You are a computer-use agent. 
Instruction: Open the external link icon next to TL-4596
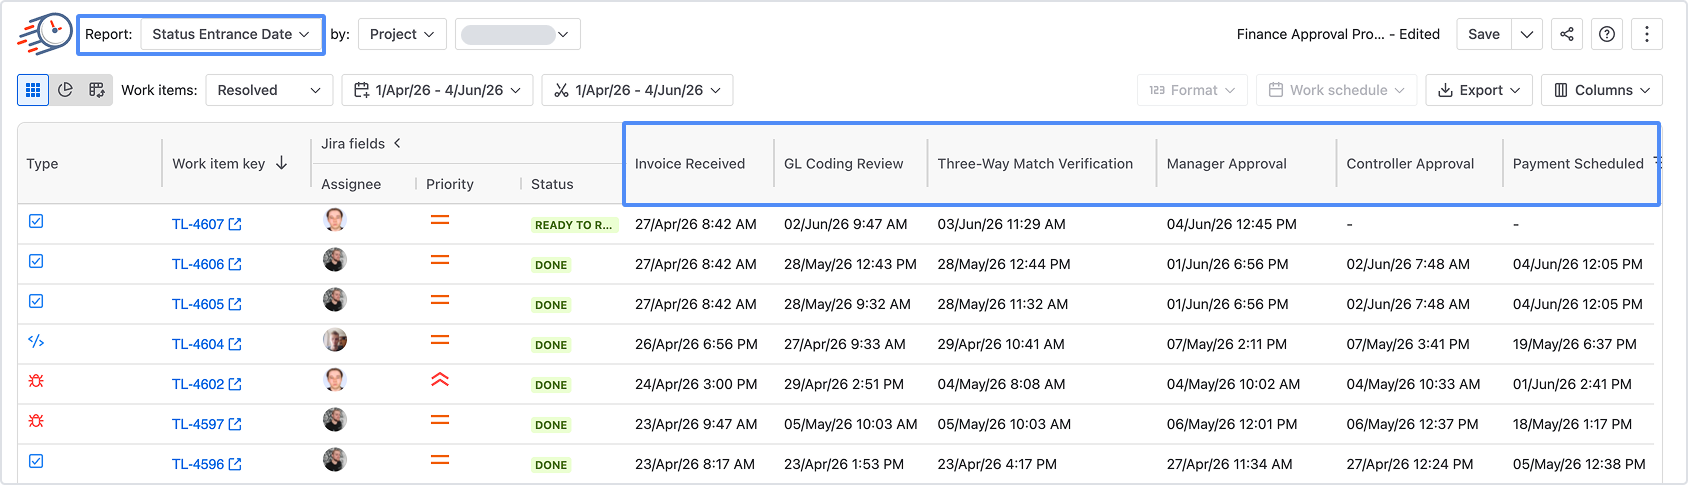(235, 464)
